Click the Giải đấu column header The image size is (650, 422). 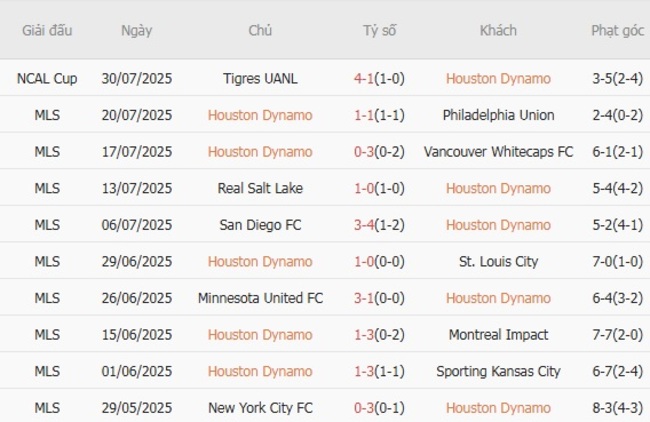[47, 30]
